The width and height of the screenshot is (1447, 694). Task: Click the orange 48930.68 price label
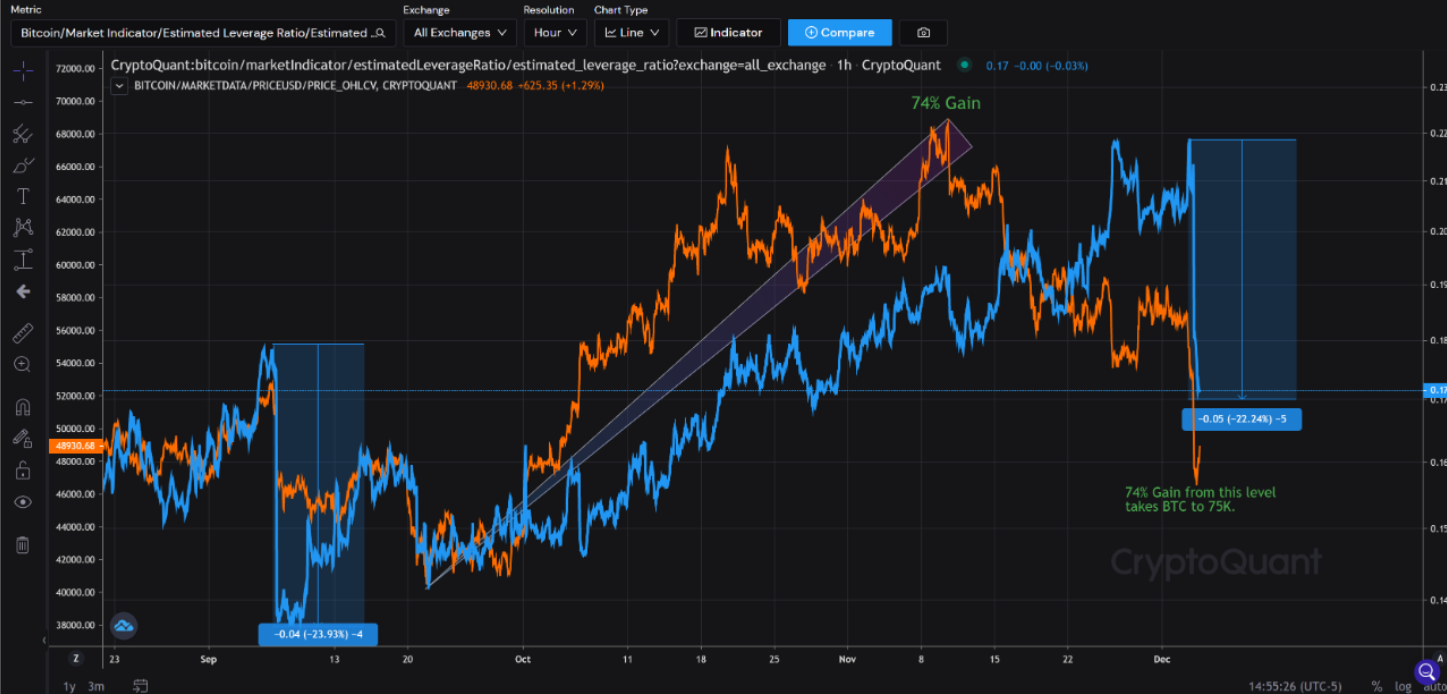point(75,445)
